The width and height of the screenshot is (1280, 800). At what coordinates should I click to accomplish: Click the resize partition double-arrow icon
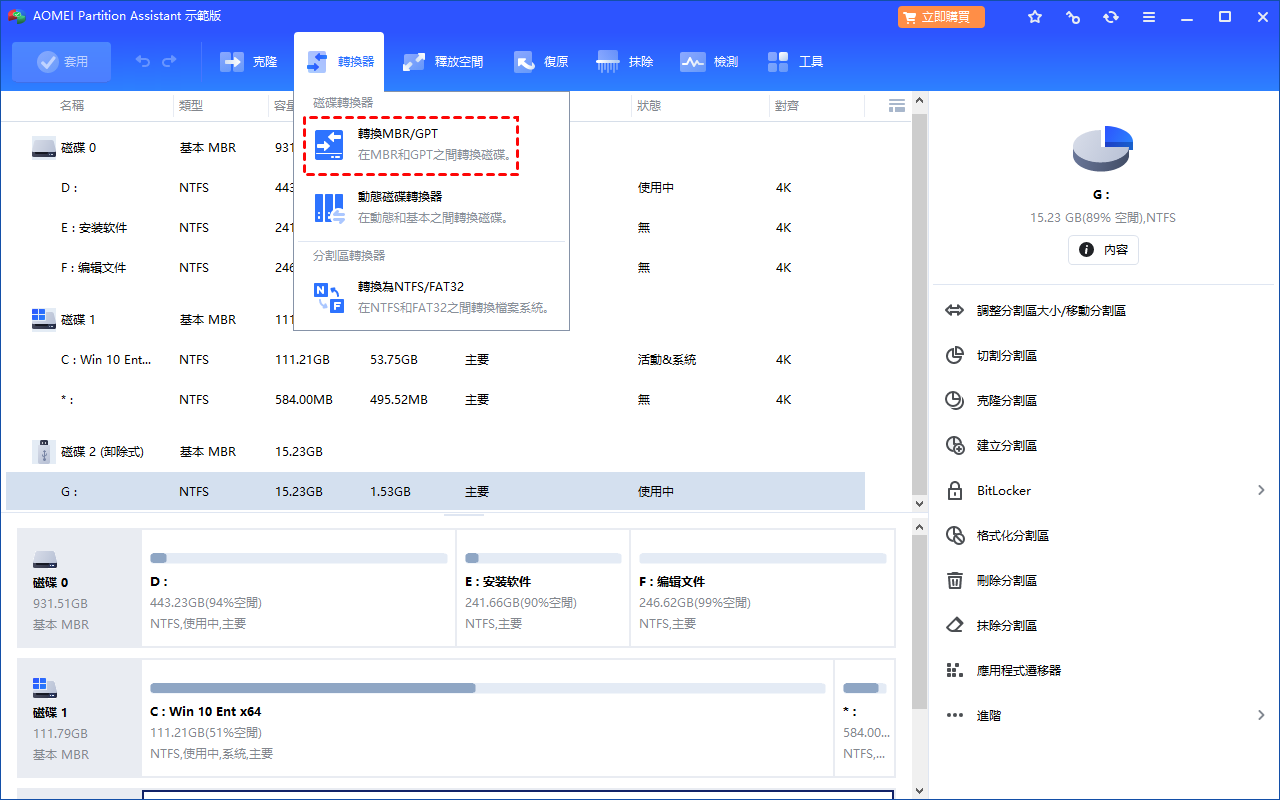pos(955,311)
